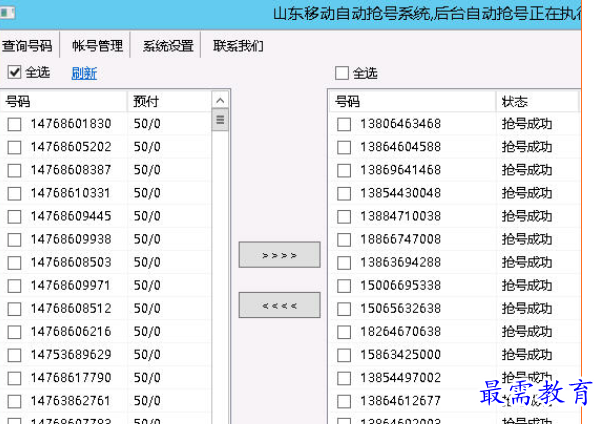Click the 状态 column header
The width and height of the screenshot is (601, 424).
pos(537,102)
